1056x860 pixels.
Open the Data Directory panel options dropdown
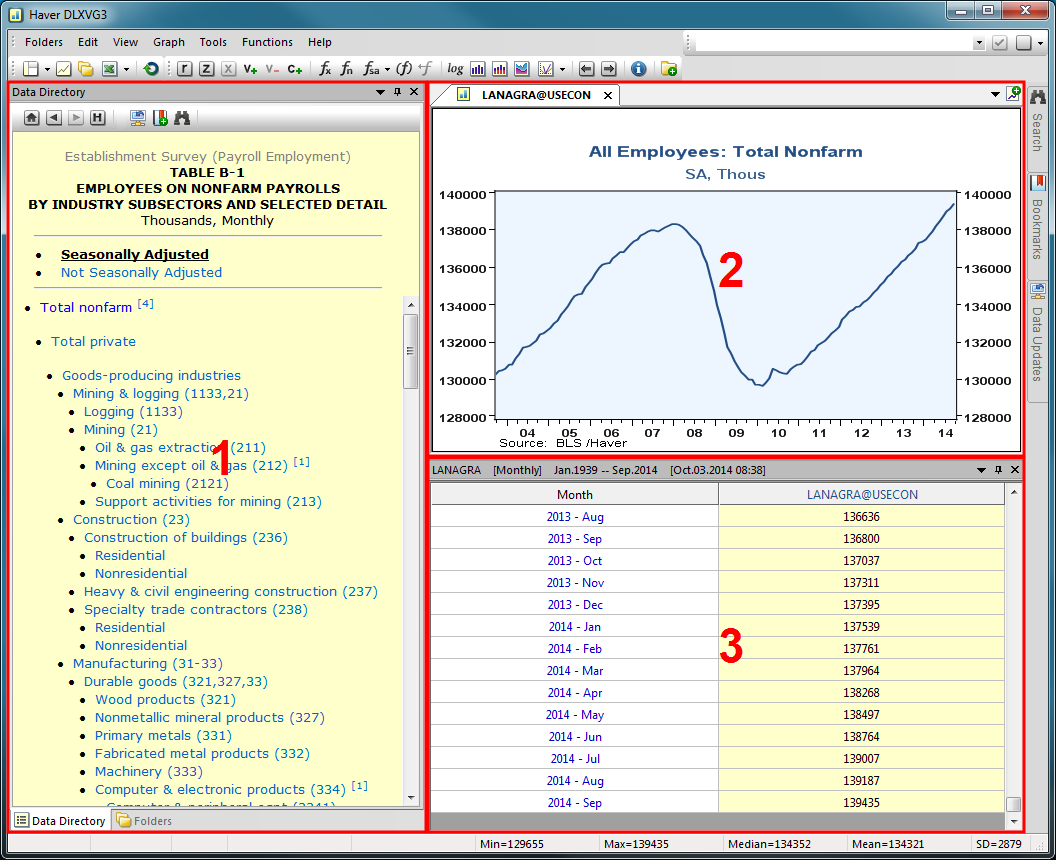(381, 92)
